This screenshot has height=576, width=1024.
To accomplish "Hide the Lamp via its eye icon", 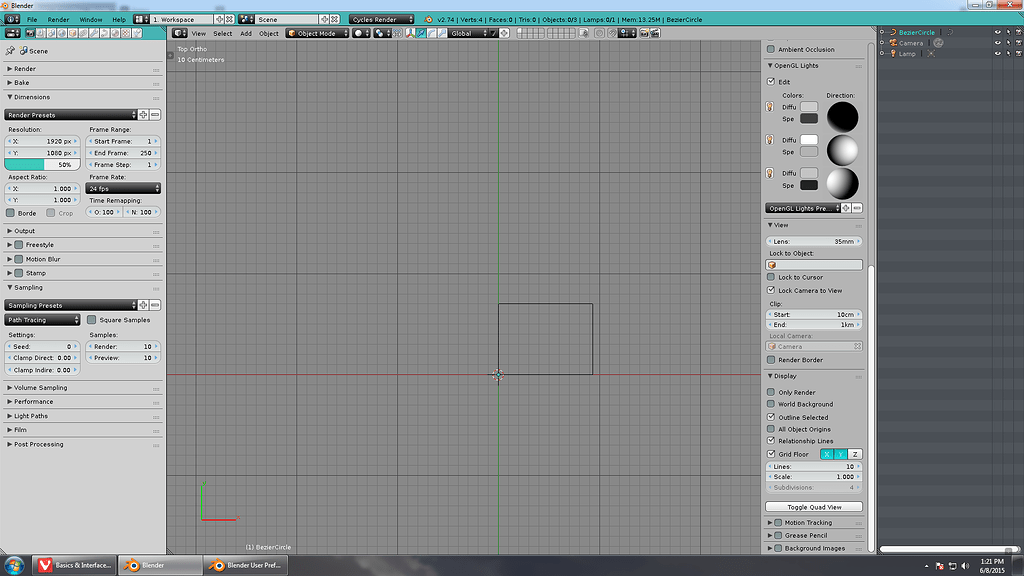I will [x=997, y=54].
